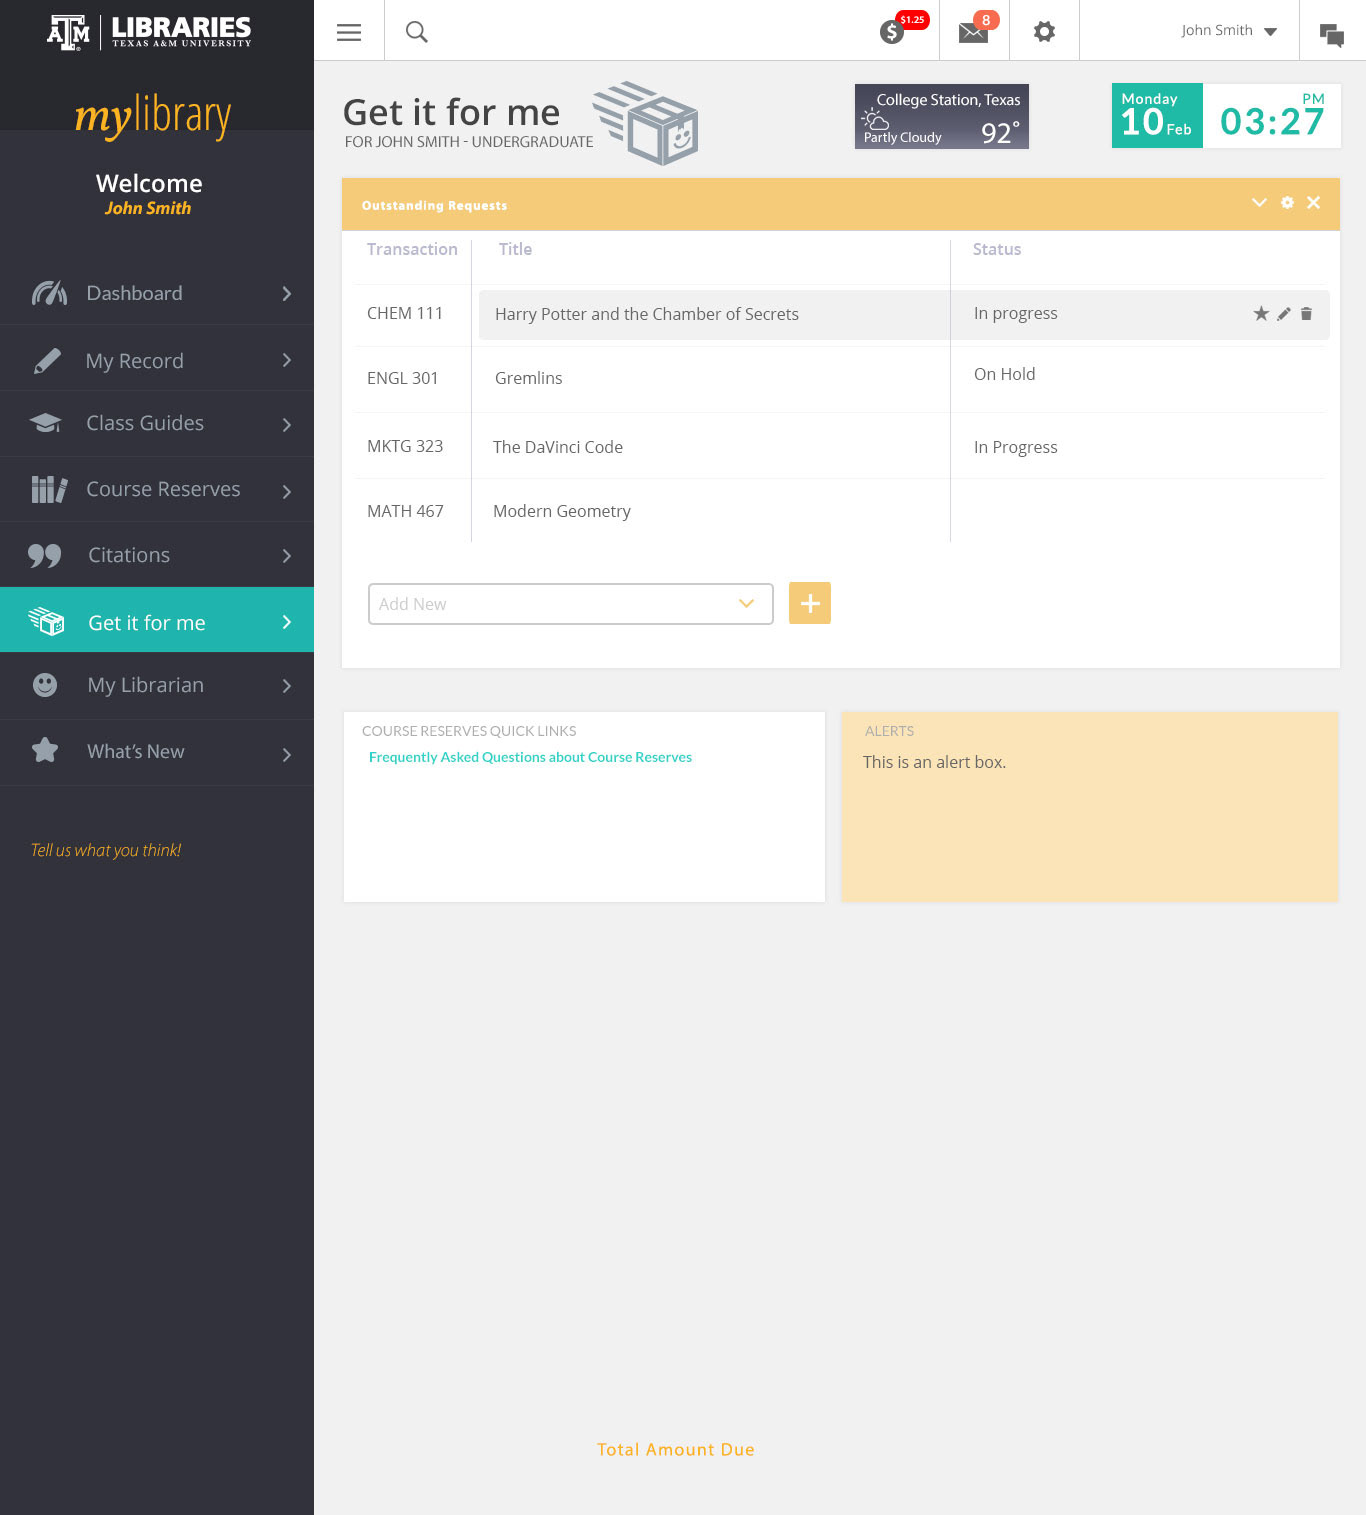
Task: Delete the Harry Potter request with trash
Action: point(1306,314)
